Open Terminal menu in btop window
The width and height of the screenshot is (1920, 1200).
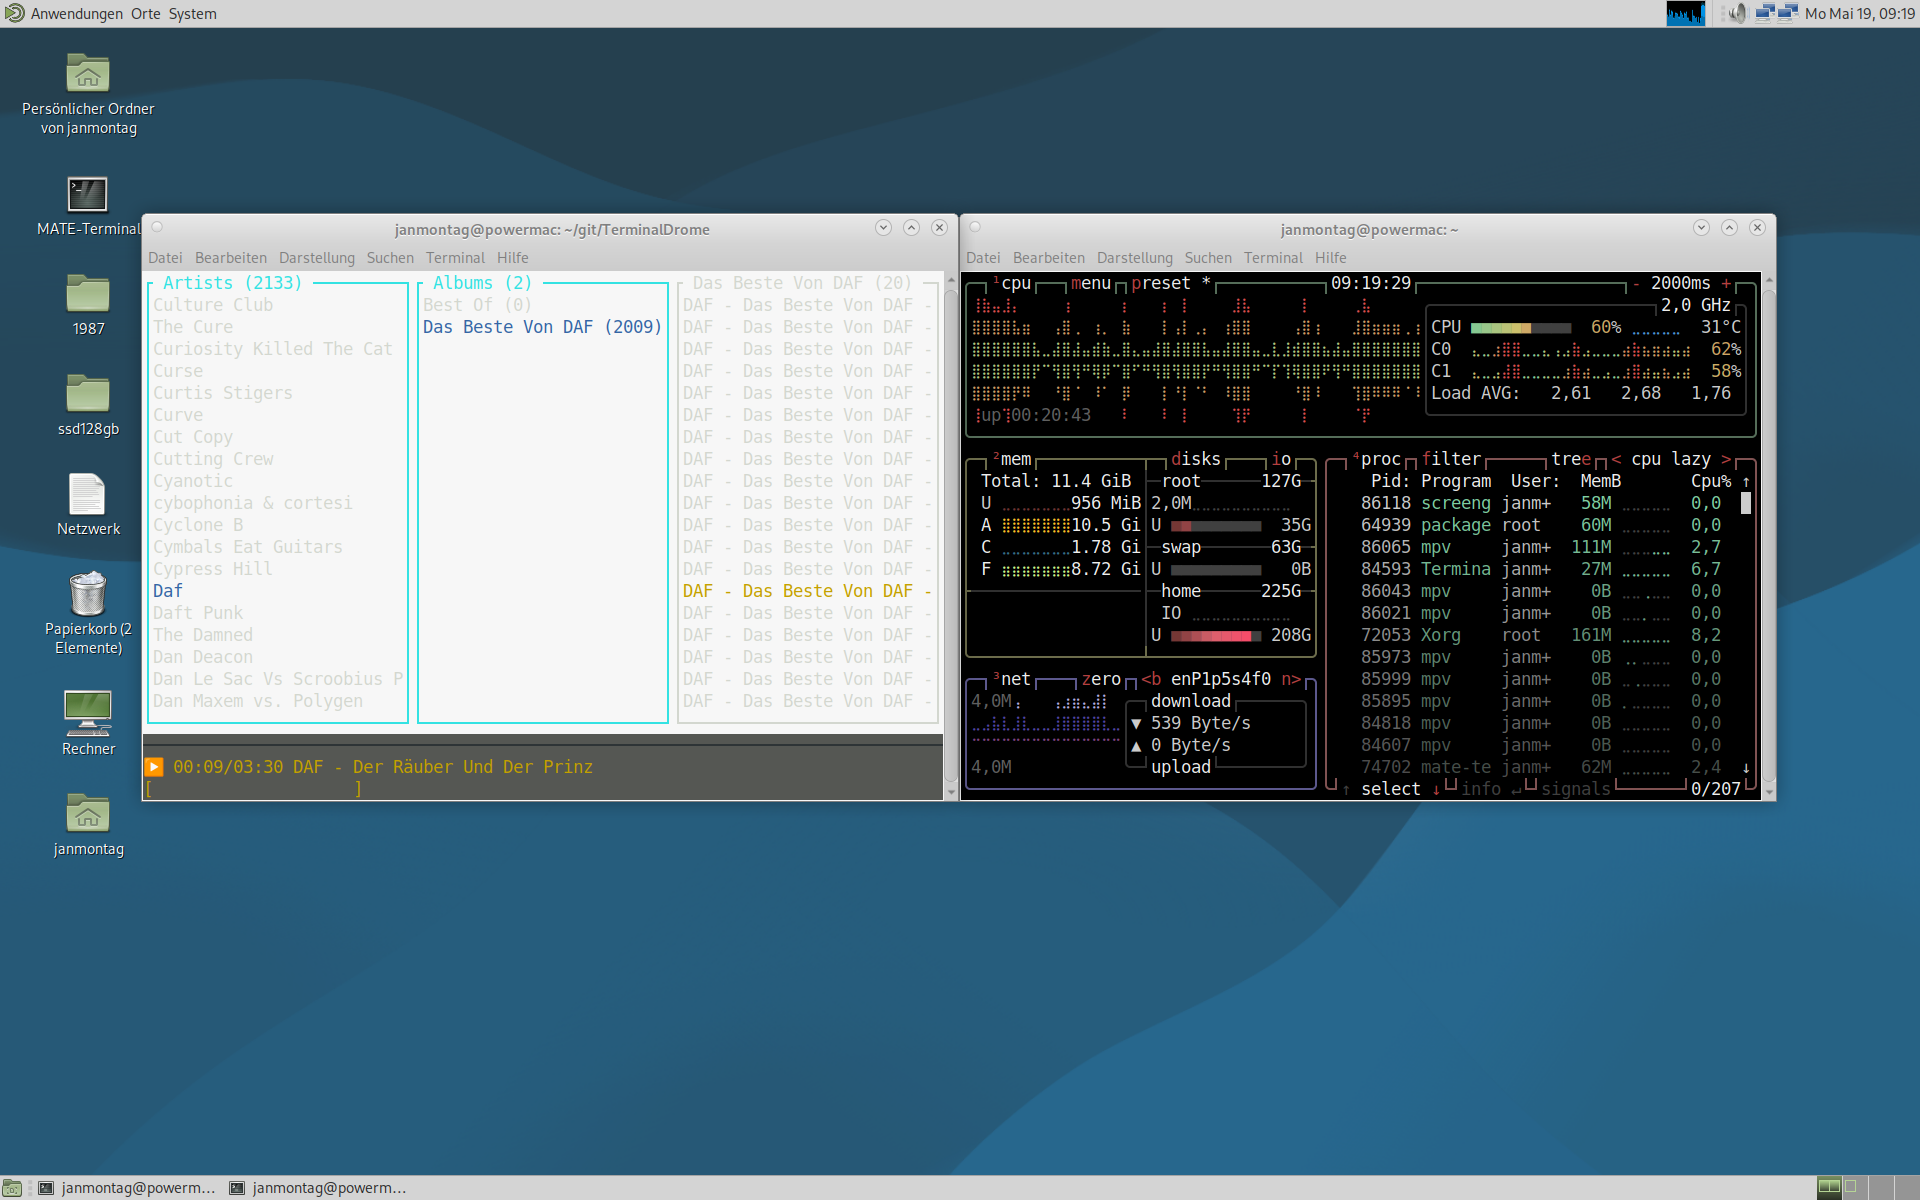[1273, 258]
